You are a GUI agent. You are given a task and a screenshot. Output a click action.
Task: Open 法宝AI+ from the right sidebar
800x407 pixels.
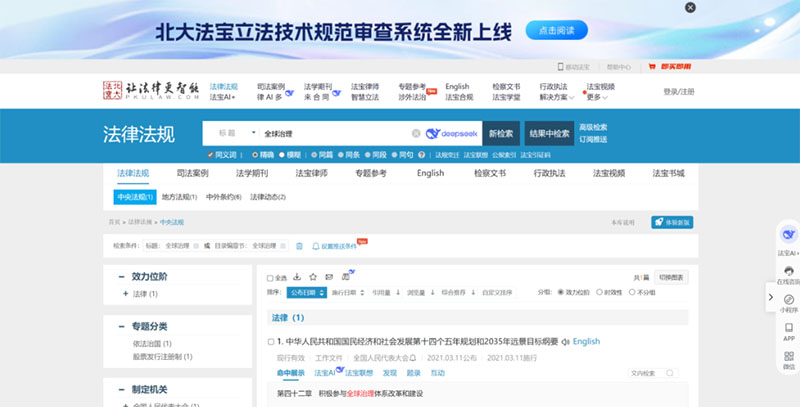tap(788, 236)
